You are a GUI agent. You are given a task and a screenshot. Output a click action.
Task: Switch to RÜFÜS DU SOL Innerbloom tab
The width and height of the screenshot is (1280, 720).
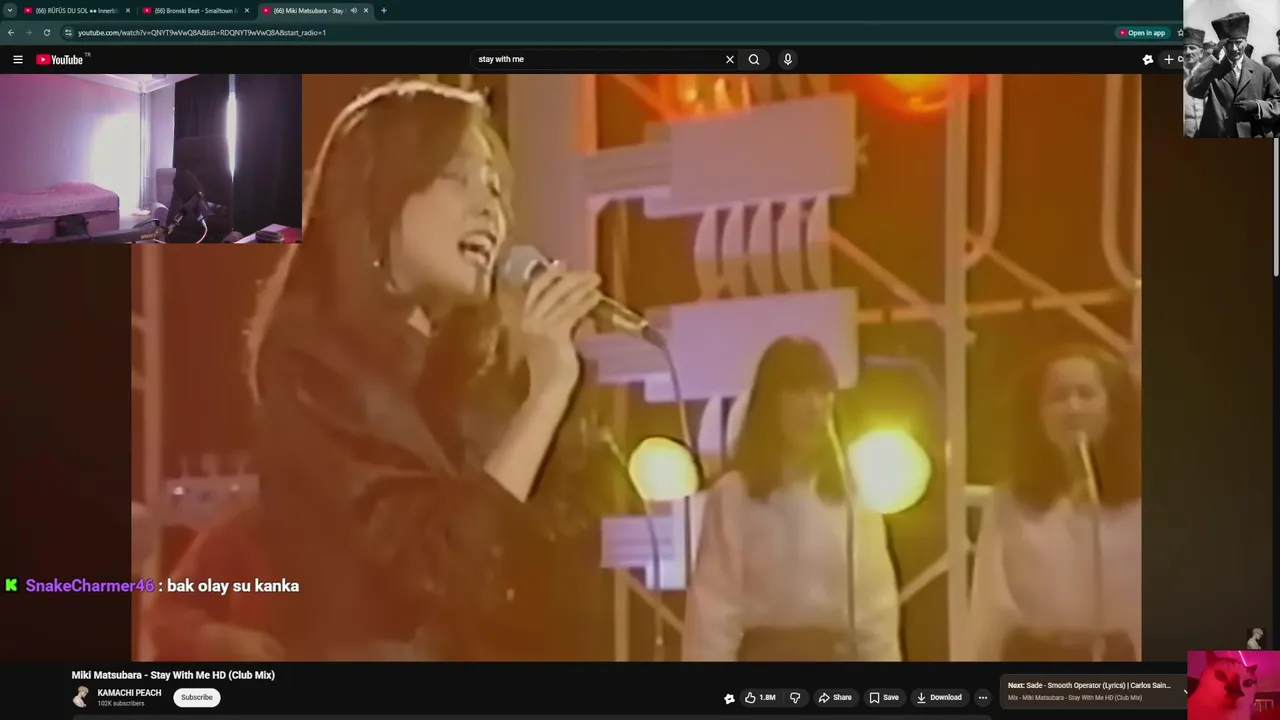pyautogui.click(x=75, y=10)
